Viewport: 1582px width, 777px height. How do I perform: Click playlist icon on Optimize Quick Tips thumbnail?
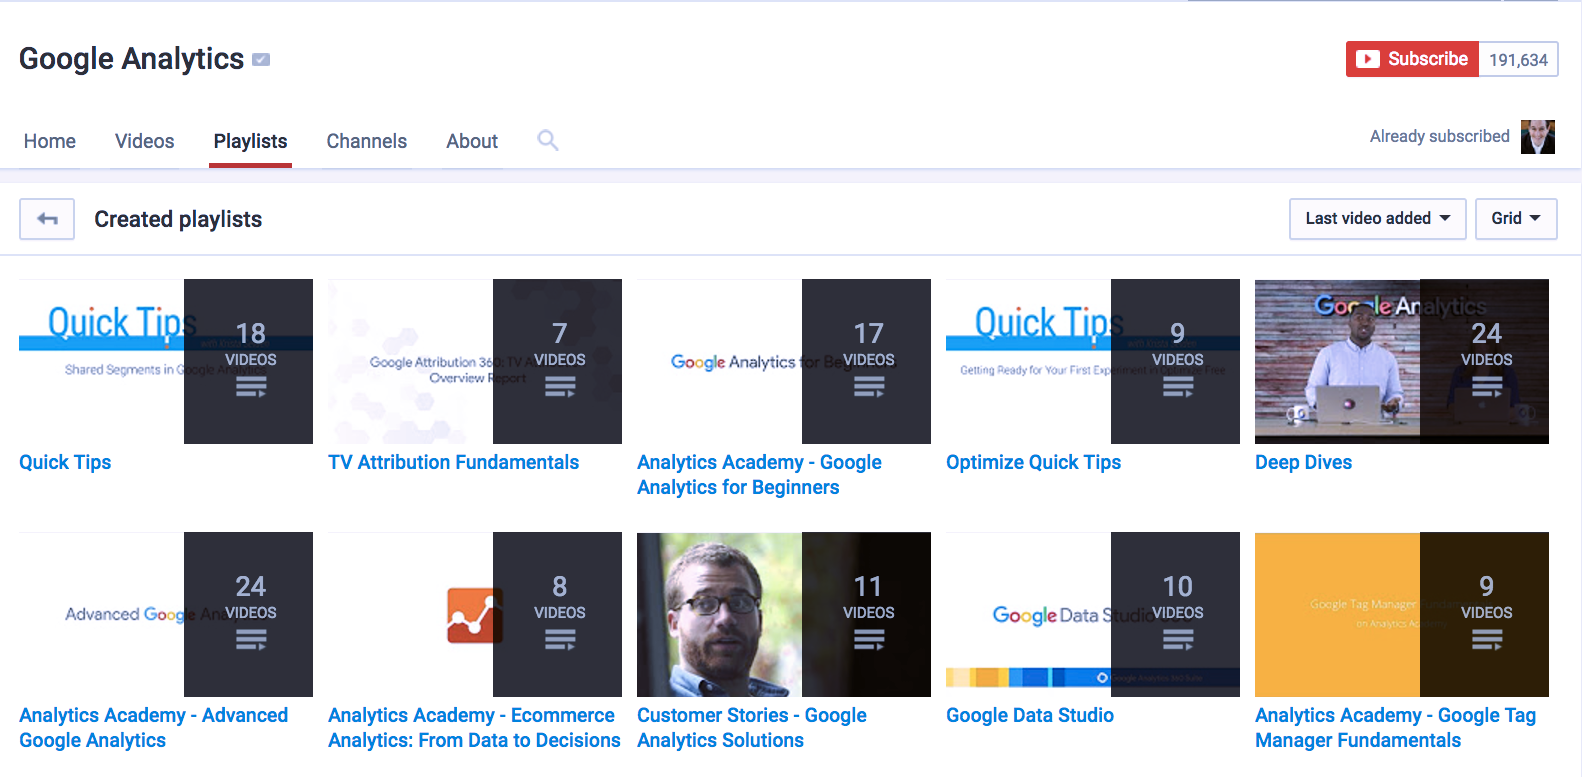click(x=1178, y=387)
